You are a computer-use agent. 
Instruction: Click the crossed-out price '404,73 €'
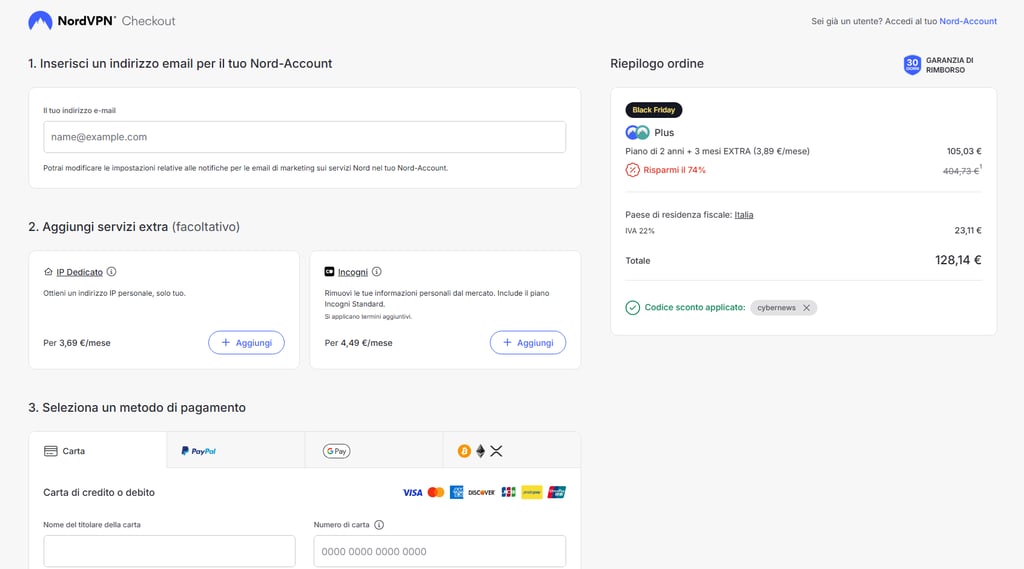coord(961,171)
